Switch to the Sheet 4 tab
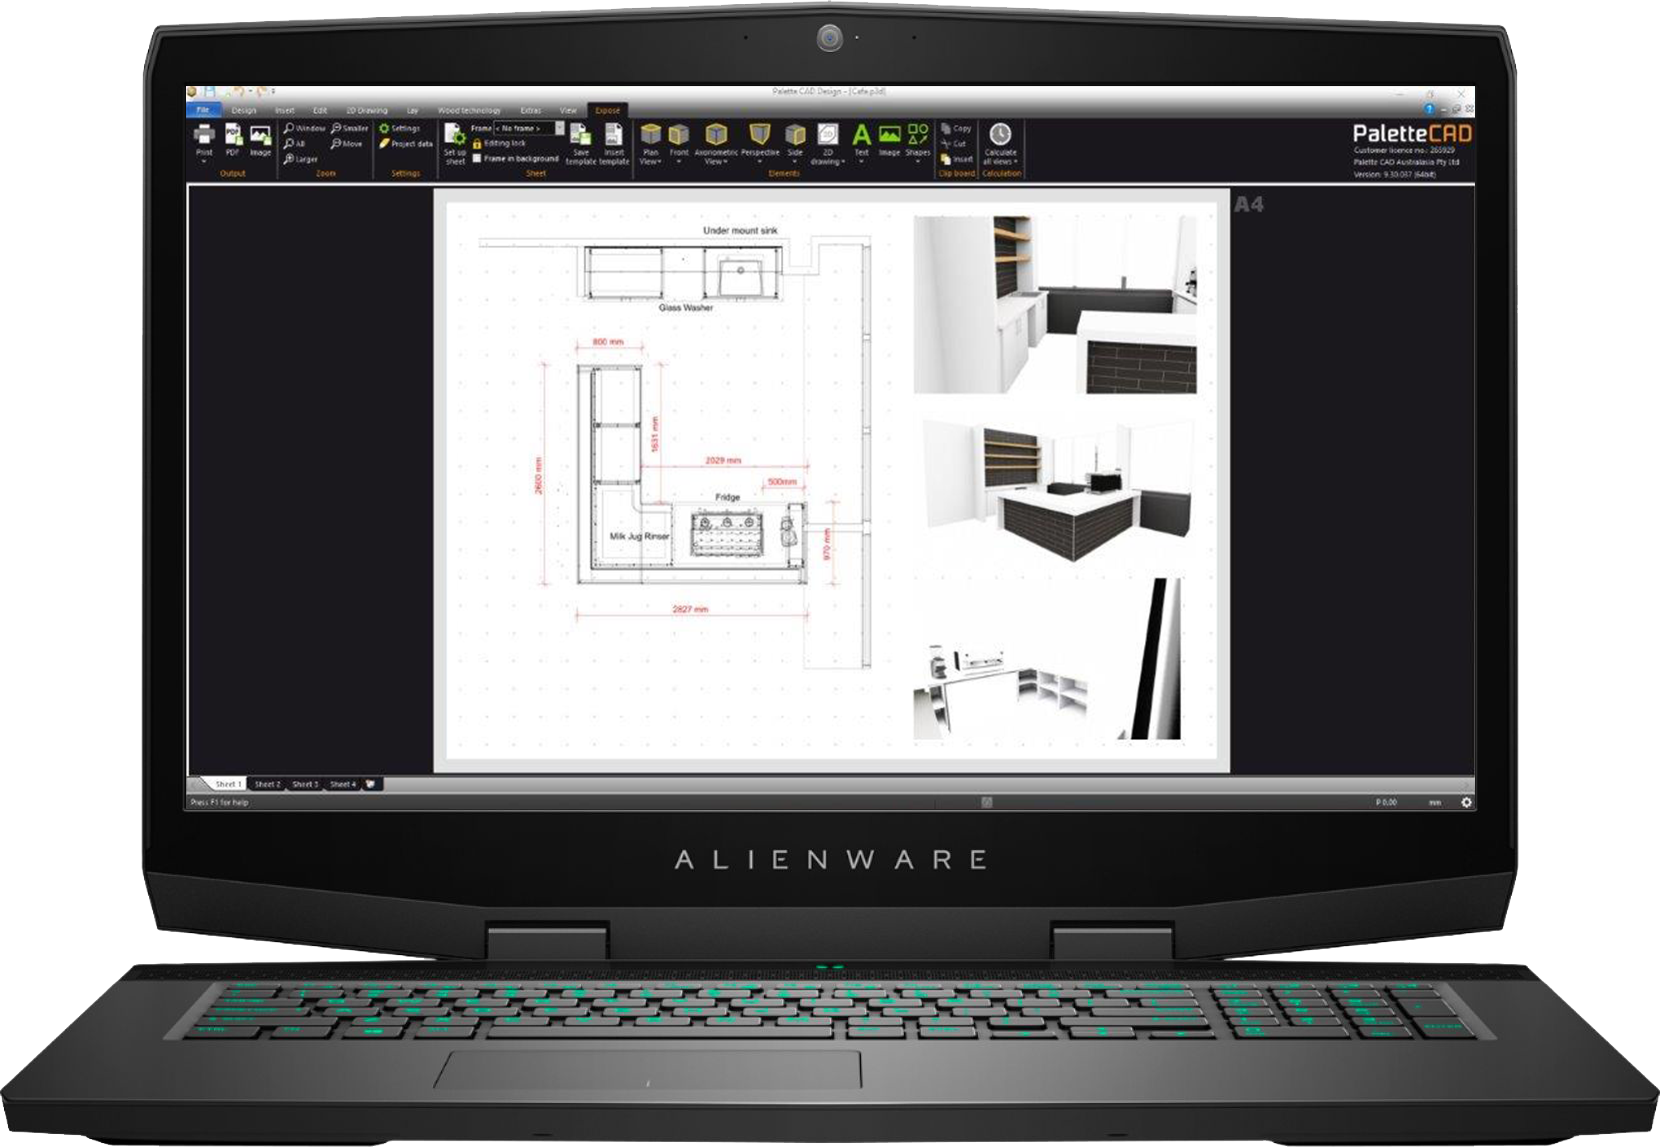The width and height of the screenshot is (1660, 1147). (342, 784)
